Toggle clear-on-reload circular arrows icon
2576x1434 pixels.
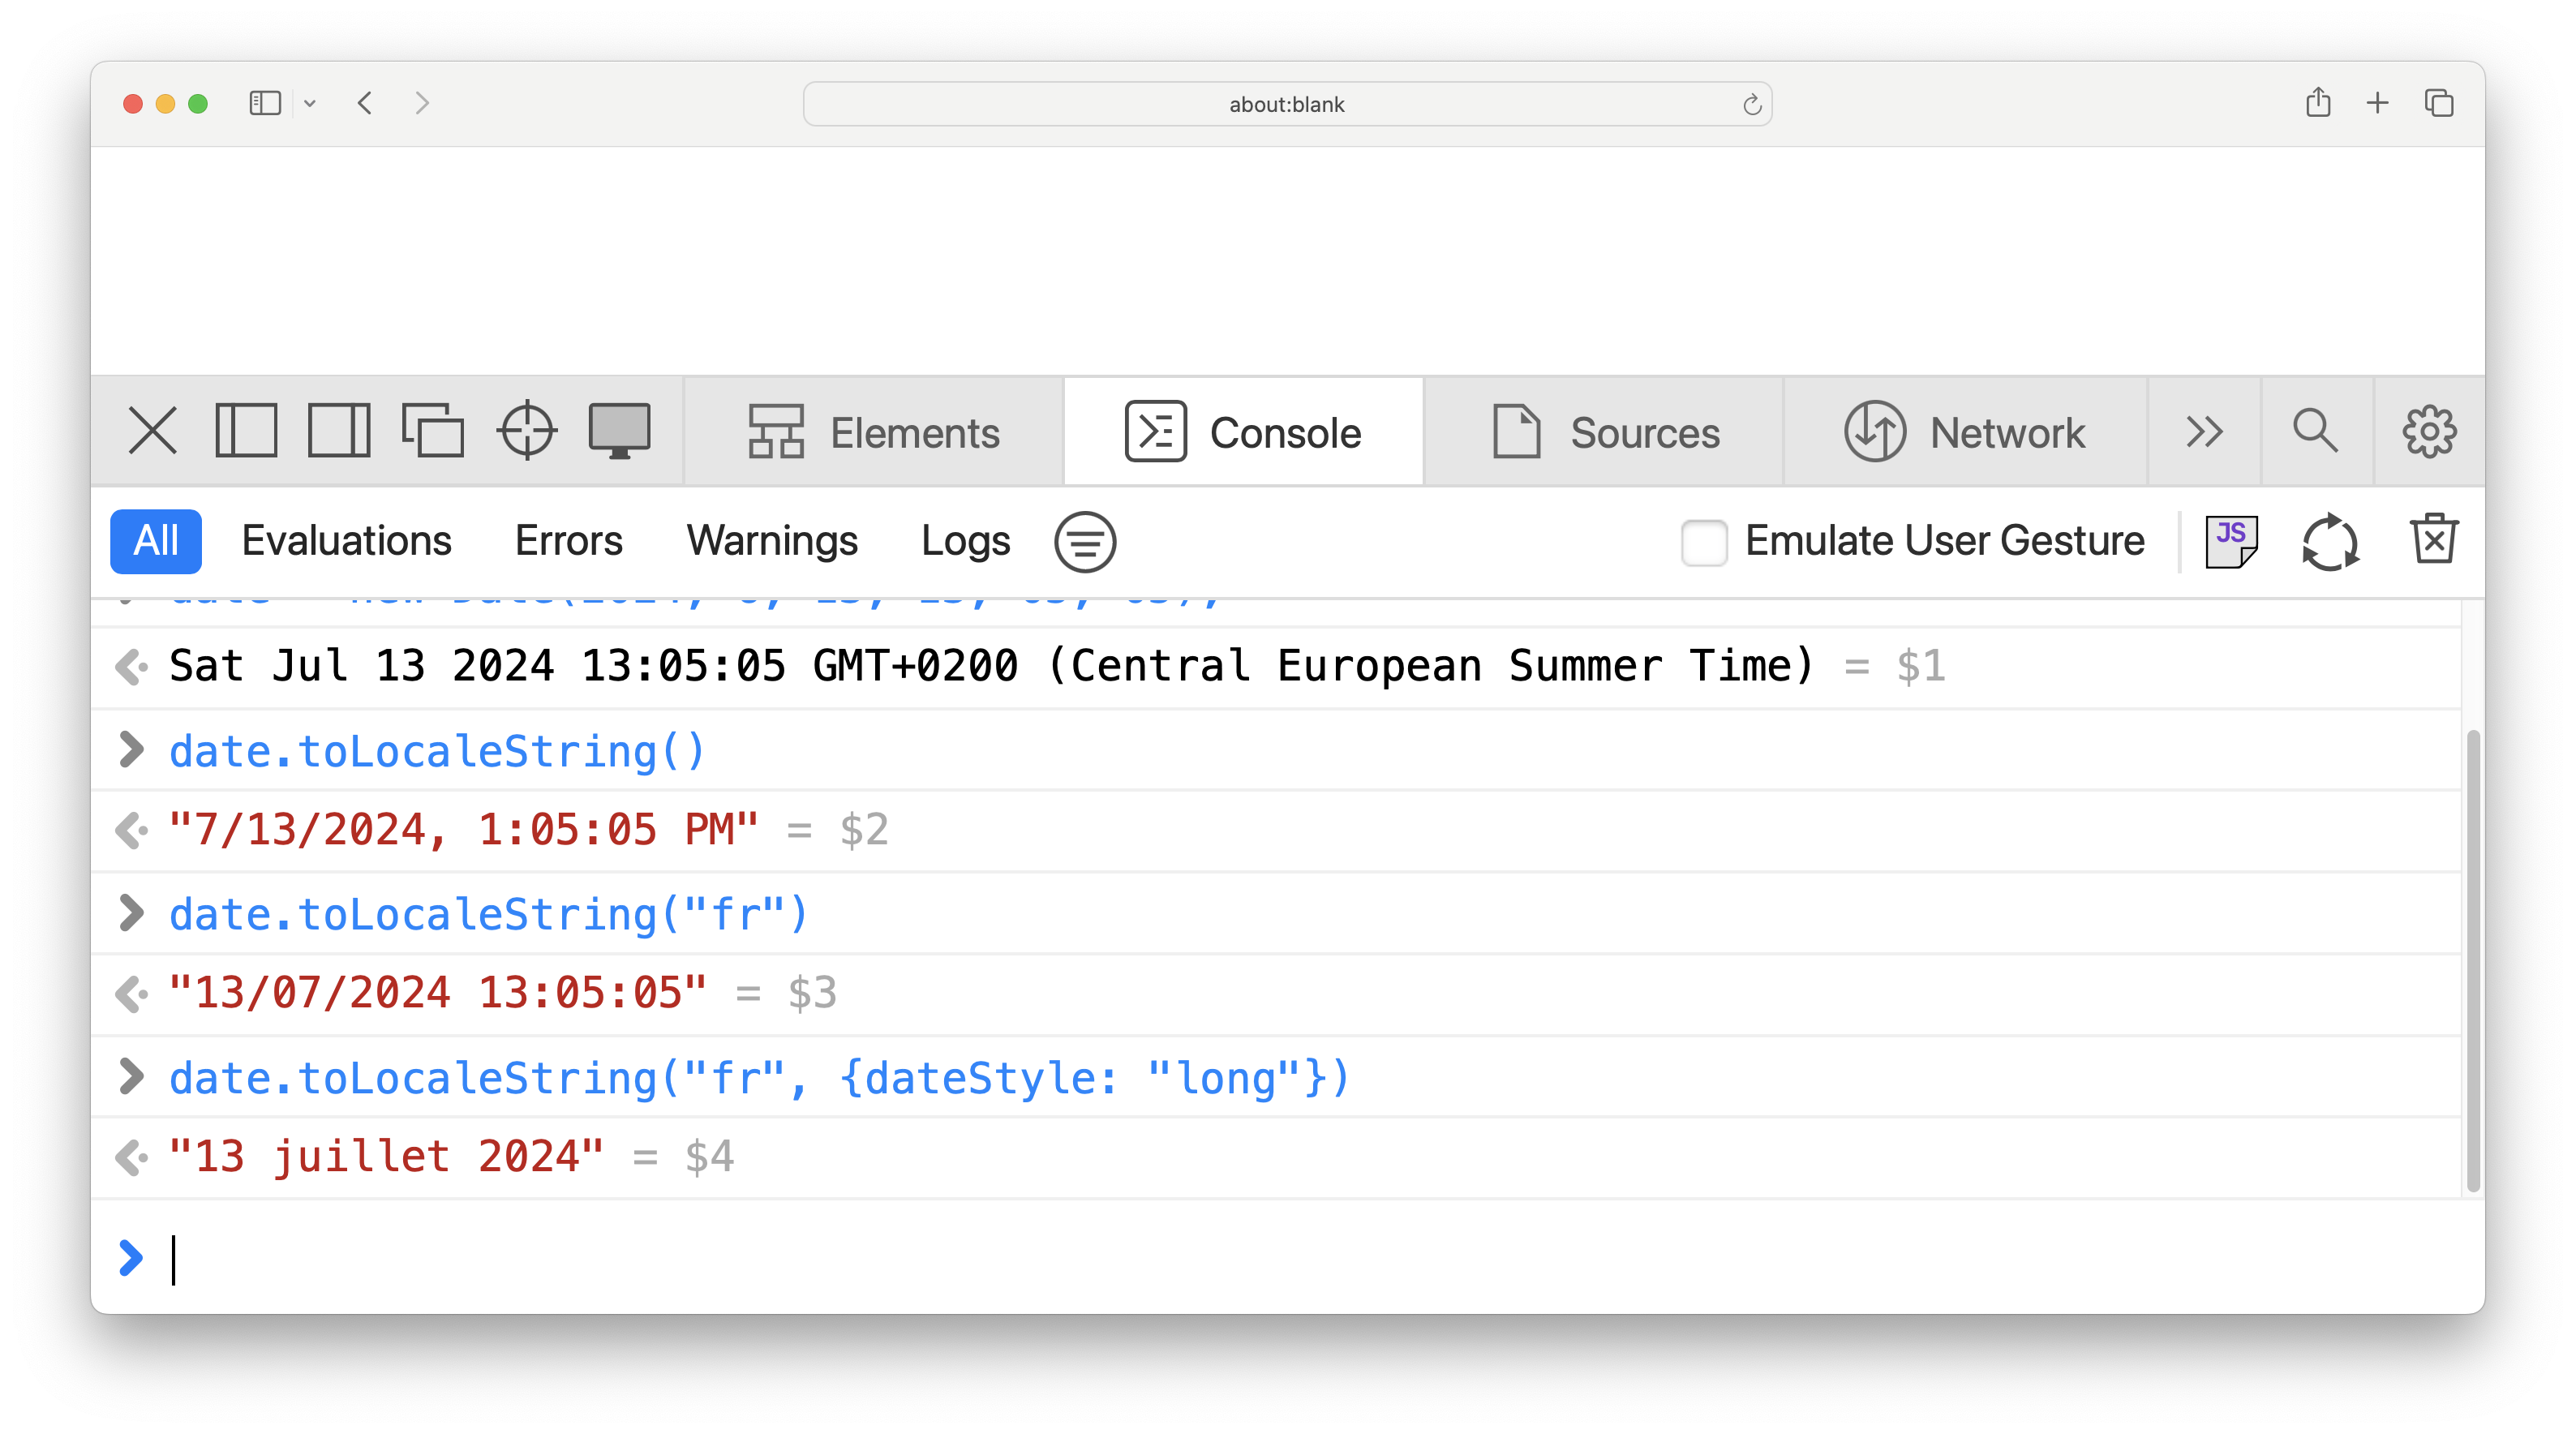pyautogui.click(x=2330, y=541)
